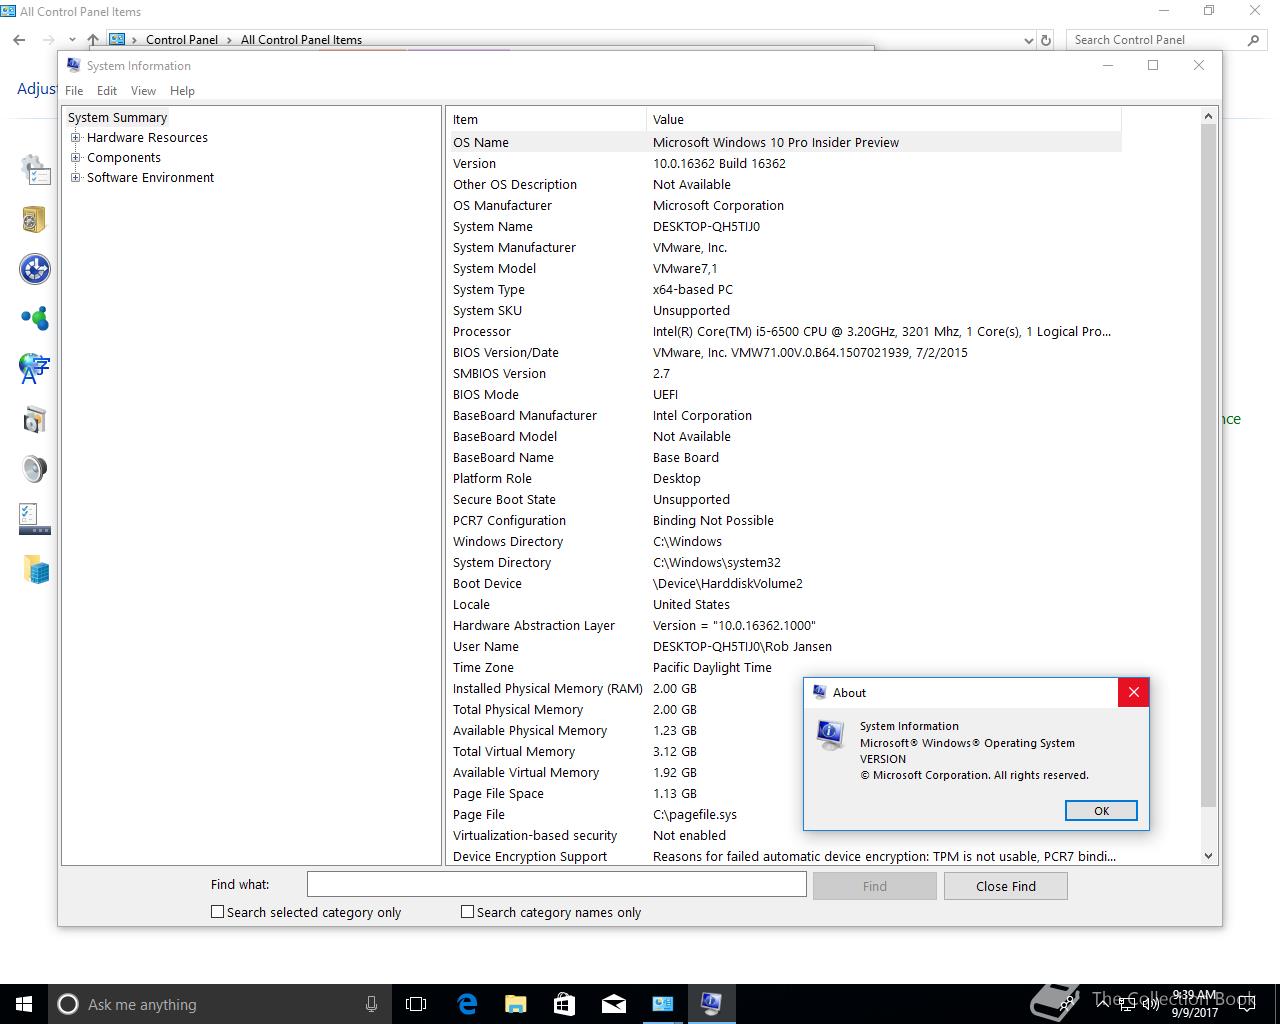This screenshot has height=1024, width=1280.
Task: Select Hardware Resources tree label
Action: [147, 138]
